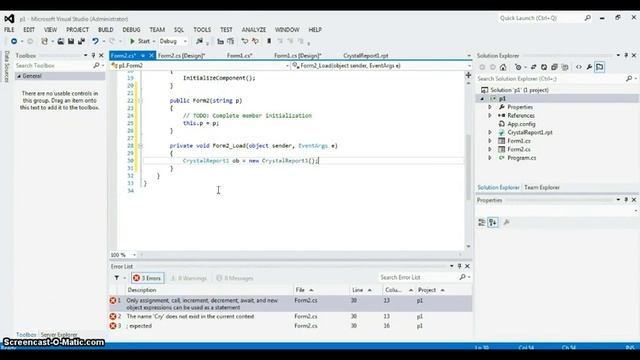Click the bookmark toolbar icon
640x360 pixels.
269,41
